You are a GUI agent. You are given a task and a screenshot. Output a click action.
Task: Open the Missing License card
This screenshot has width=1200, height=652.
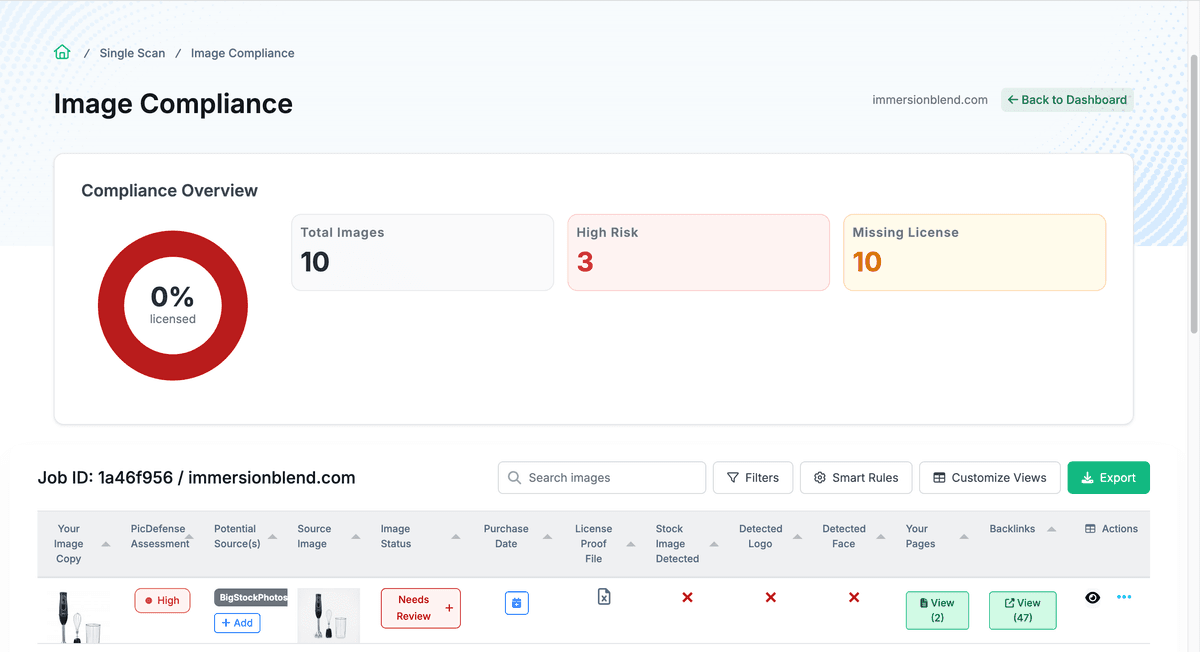pyautogui.click(x=974, y=252)
